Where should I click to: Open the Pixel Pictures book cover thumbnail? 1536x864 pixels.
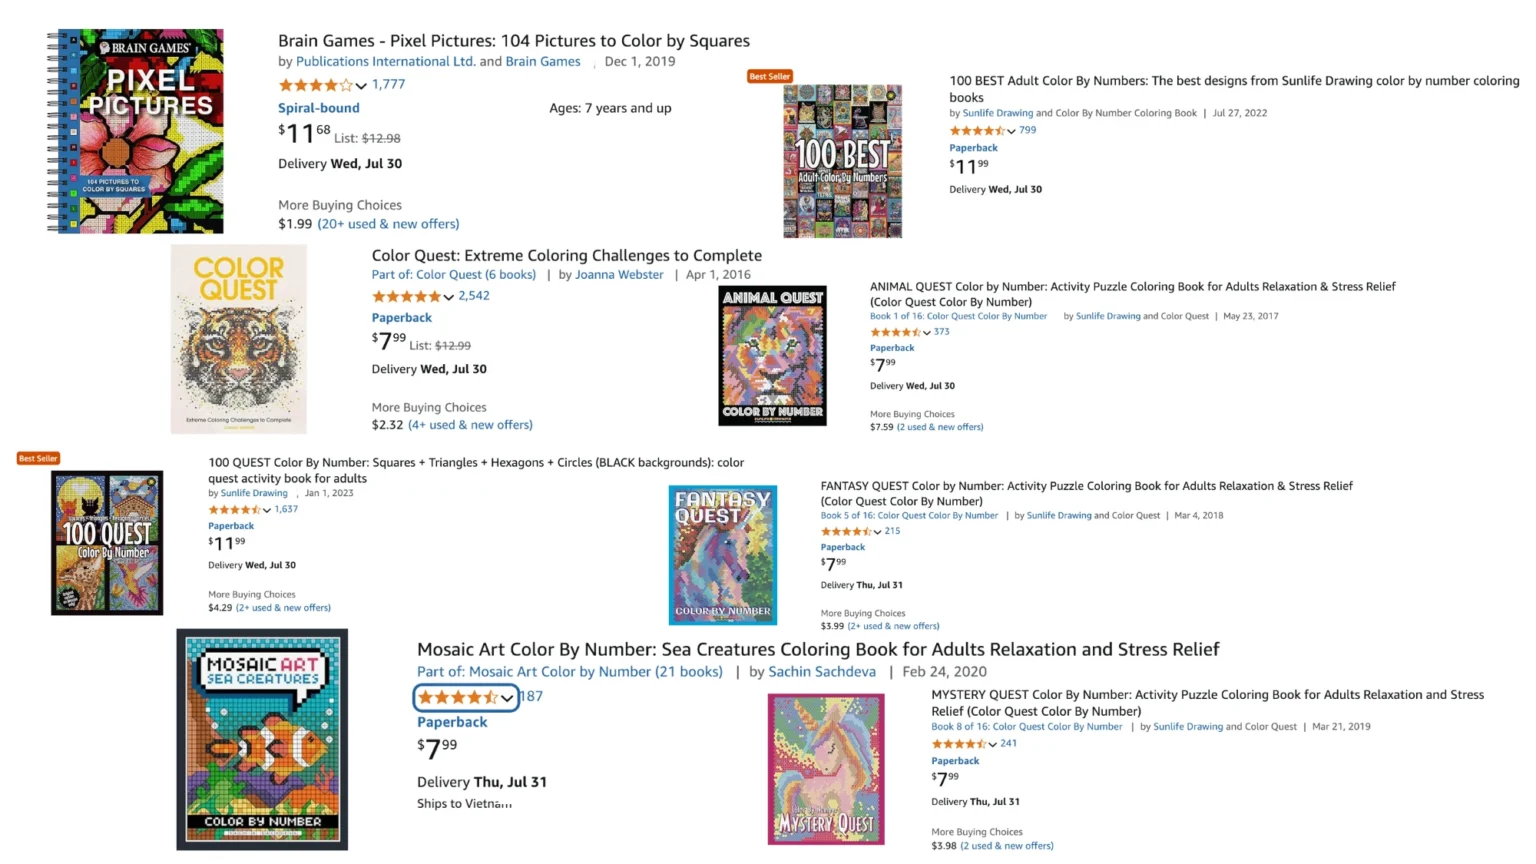pos(135,131)
